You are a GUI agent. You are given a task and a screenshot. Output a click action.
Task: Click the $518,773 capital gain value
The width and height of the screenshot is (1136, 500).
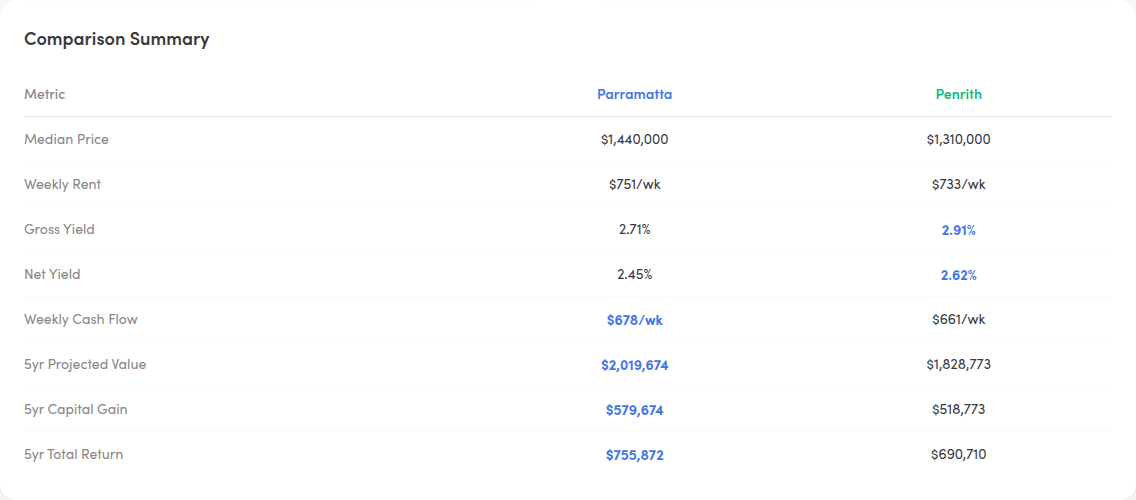958,409
